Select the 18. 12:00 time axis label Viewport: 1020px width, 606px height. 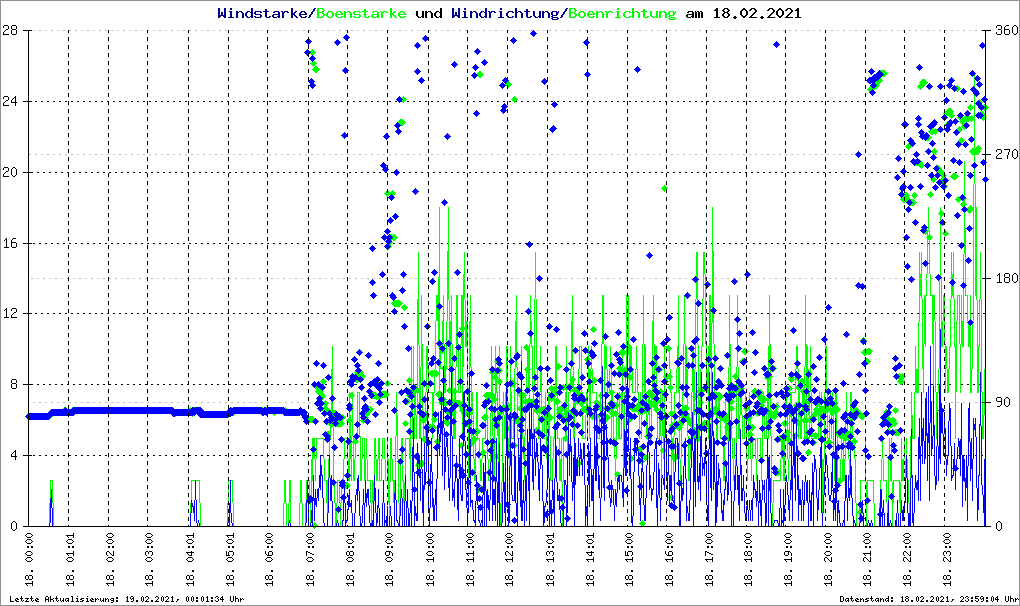point(509,561)
